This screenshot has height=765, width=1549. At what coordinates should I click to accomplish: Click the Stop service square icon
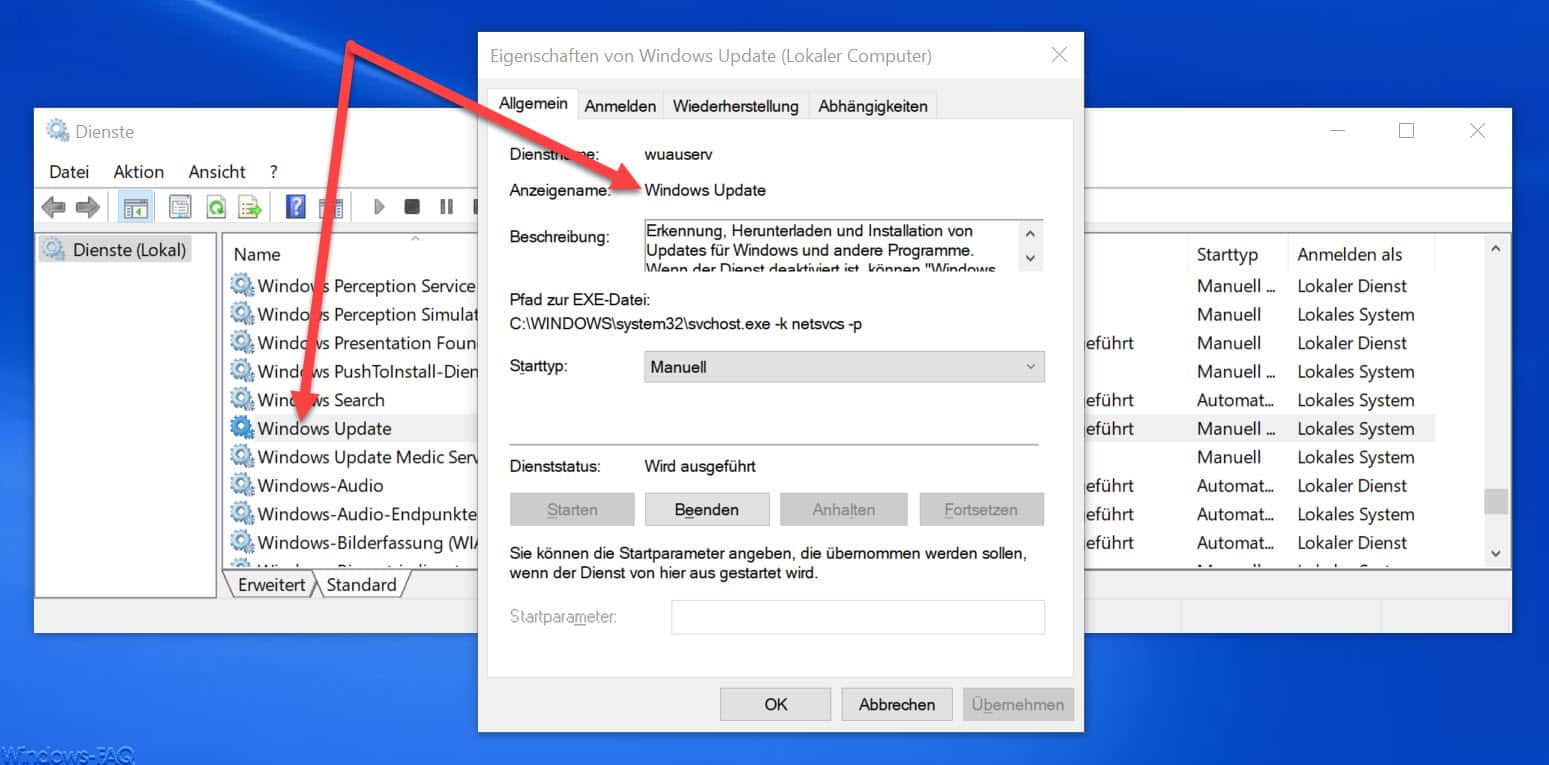412,207
